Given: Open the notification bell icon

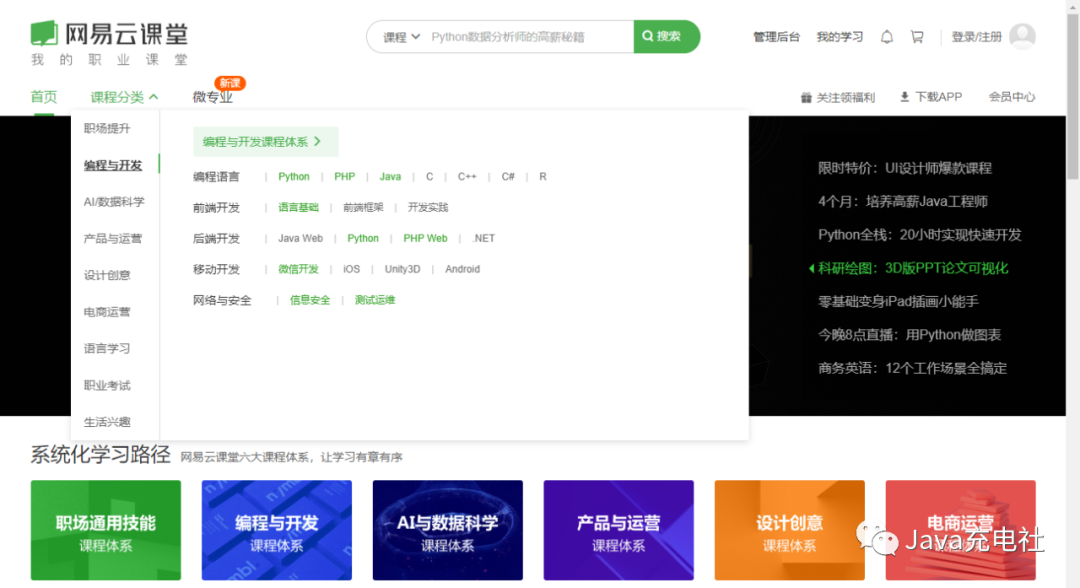Looking at the screenshot, I should click(x=886, y=35).
